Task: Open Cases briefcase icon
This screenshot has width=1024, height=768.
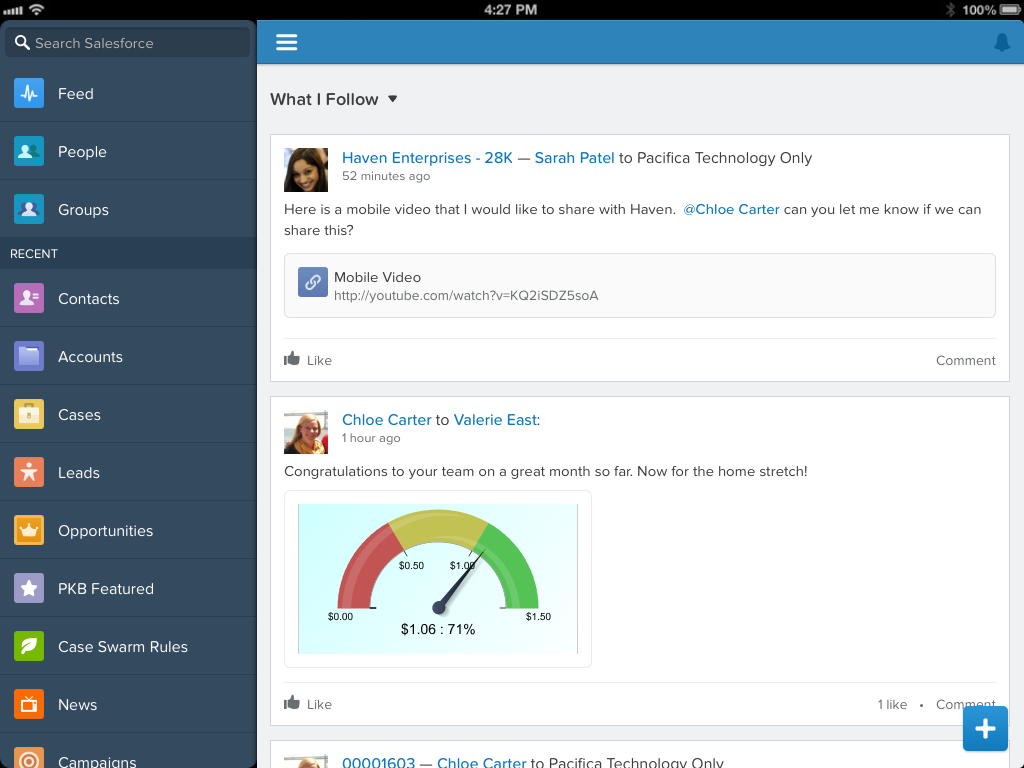Action: [x=29, y=414]
